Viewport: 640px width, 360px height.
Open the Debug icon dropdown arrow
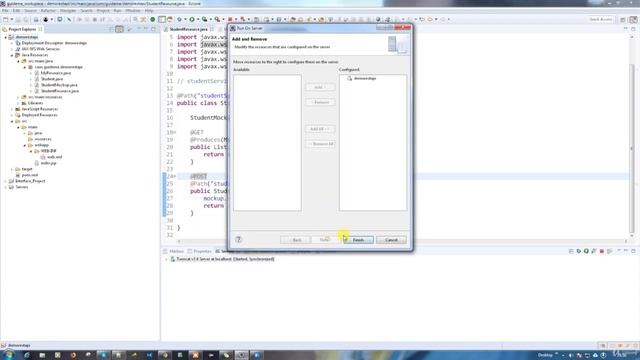tap(185, 19)
